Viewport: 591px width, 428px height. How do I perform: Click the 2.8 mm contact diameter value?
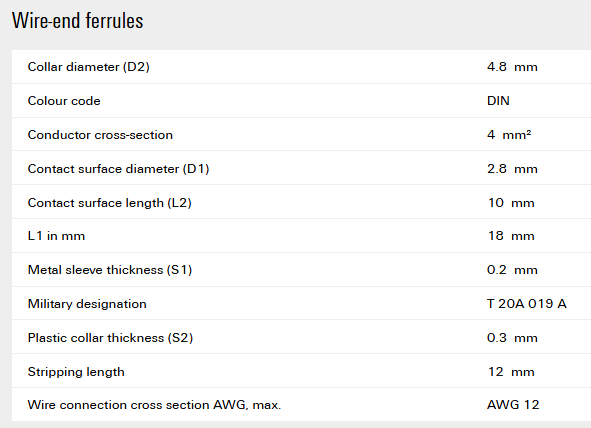512,169
